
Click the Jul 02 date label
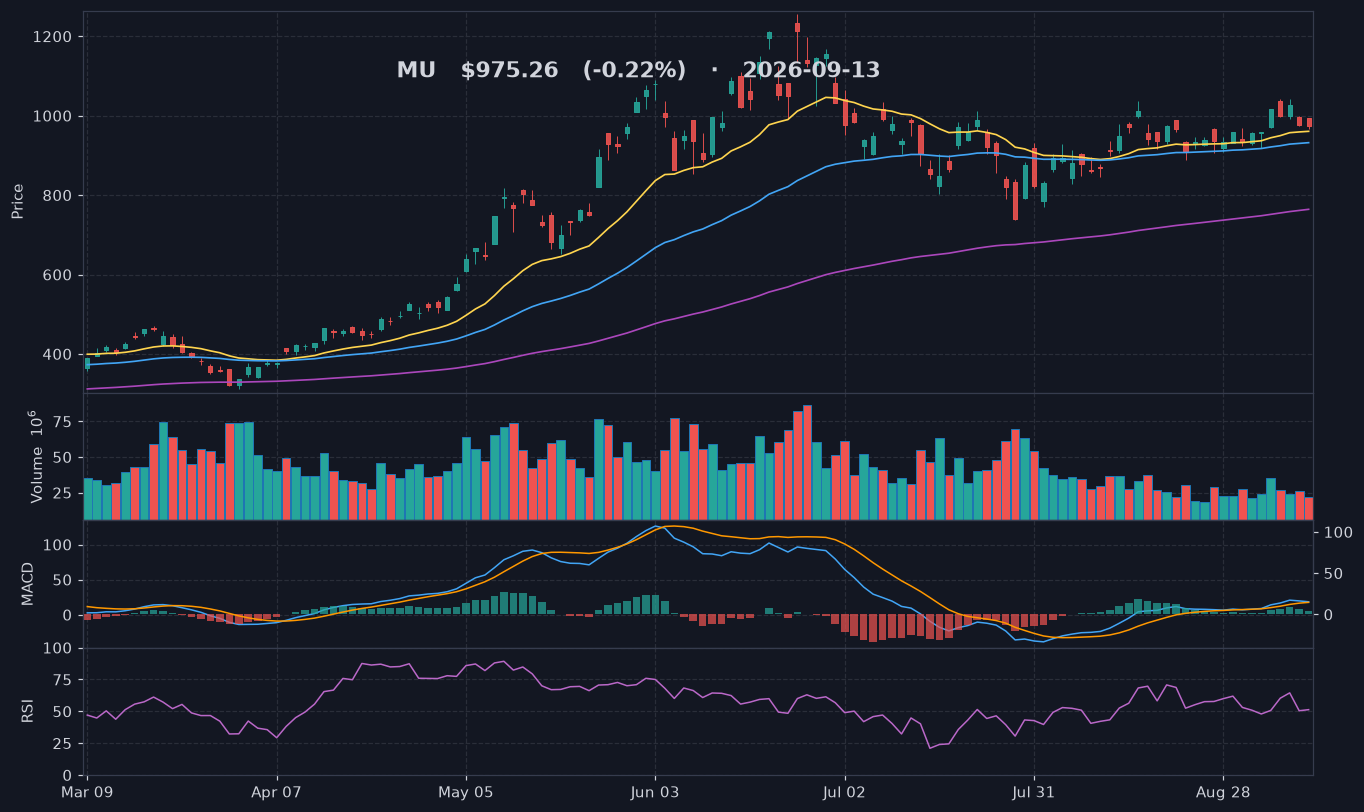pyautogui.click(x=845, y=793)
